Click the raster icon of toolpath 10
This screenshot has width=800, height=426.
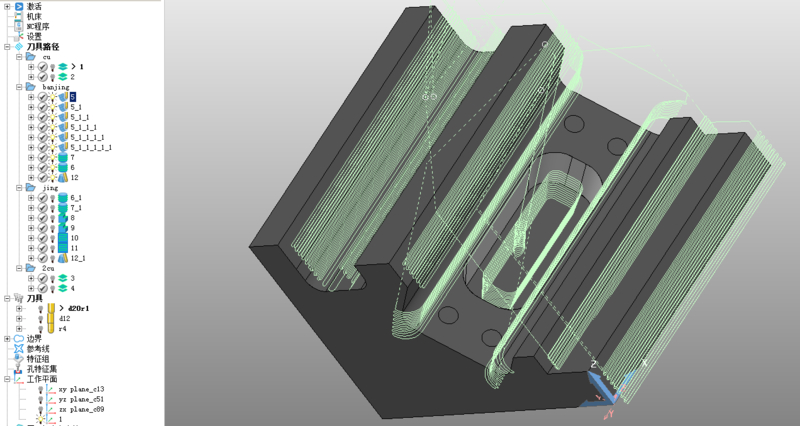tap(63, 238)
